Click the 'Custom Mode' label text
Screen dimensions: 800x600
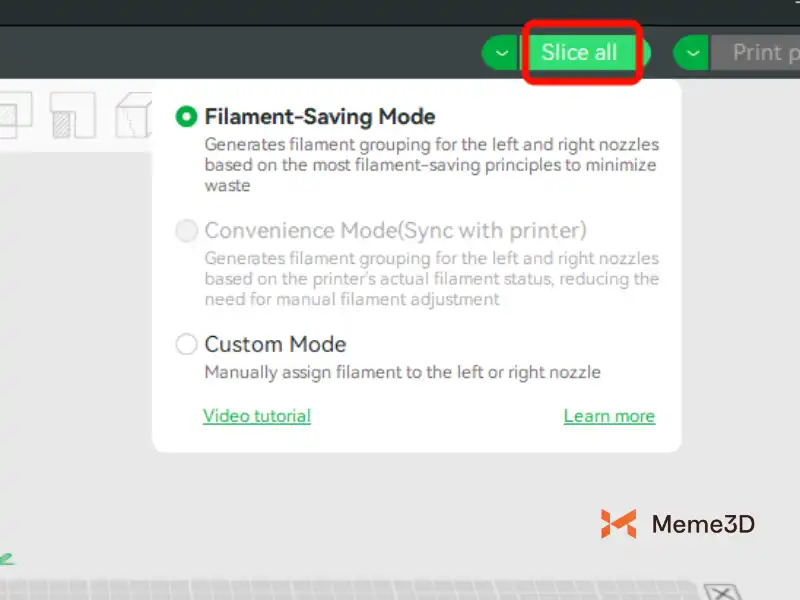275,345
